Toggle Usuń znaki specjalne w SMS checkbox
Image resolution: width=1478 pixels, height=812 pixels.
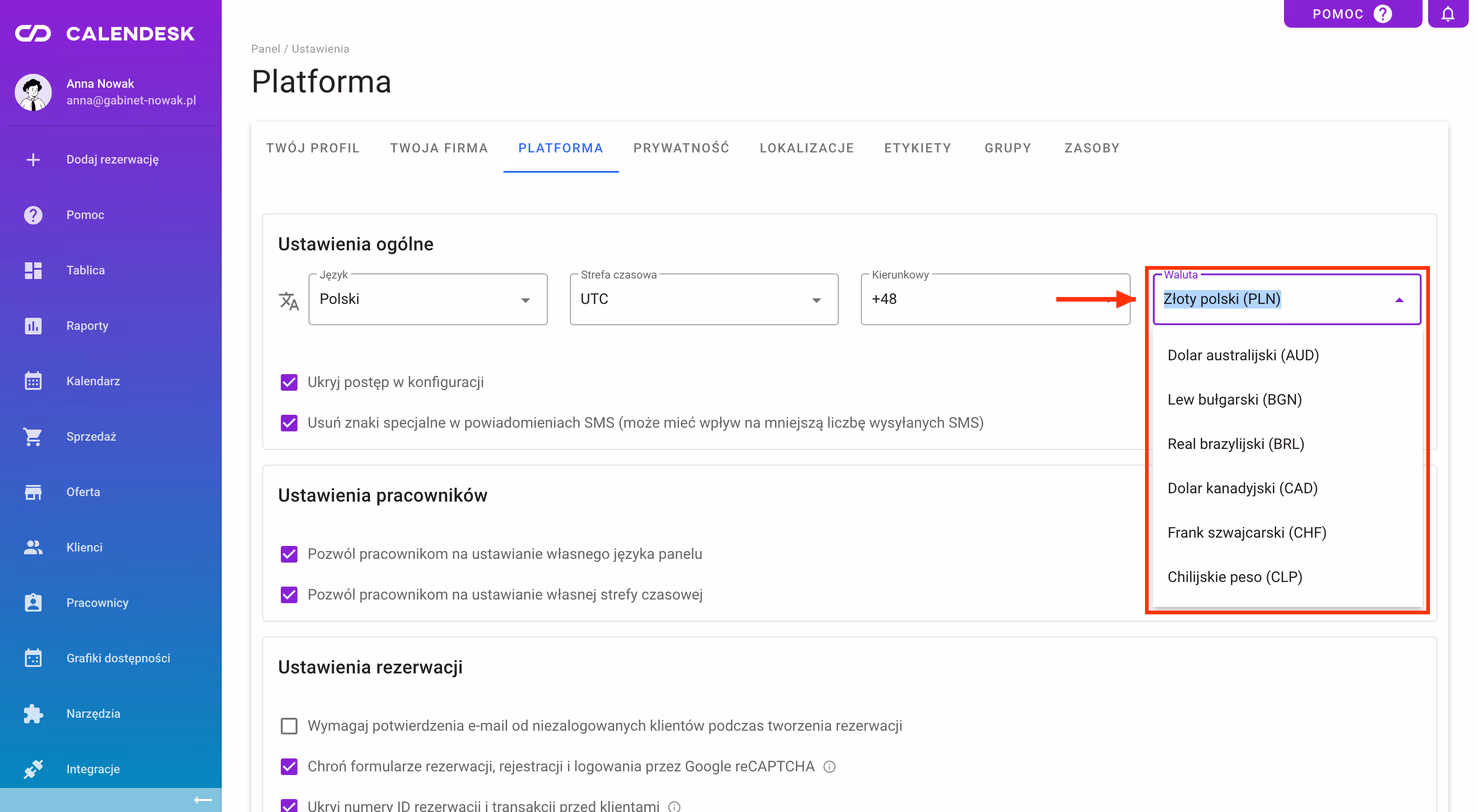pyautogui.click(x=289, y=423)
